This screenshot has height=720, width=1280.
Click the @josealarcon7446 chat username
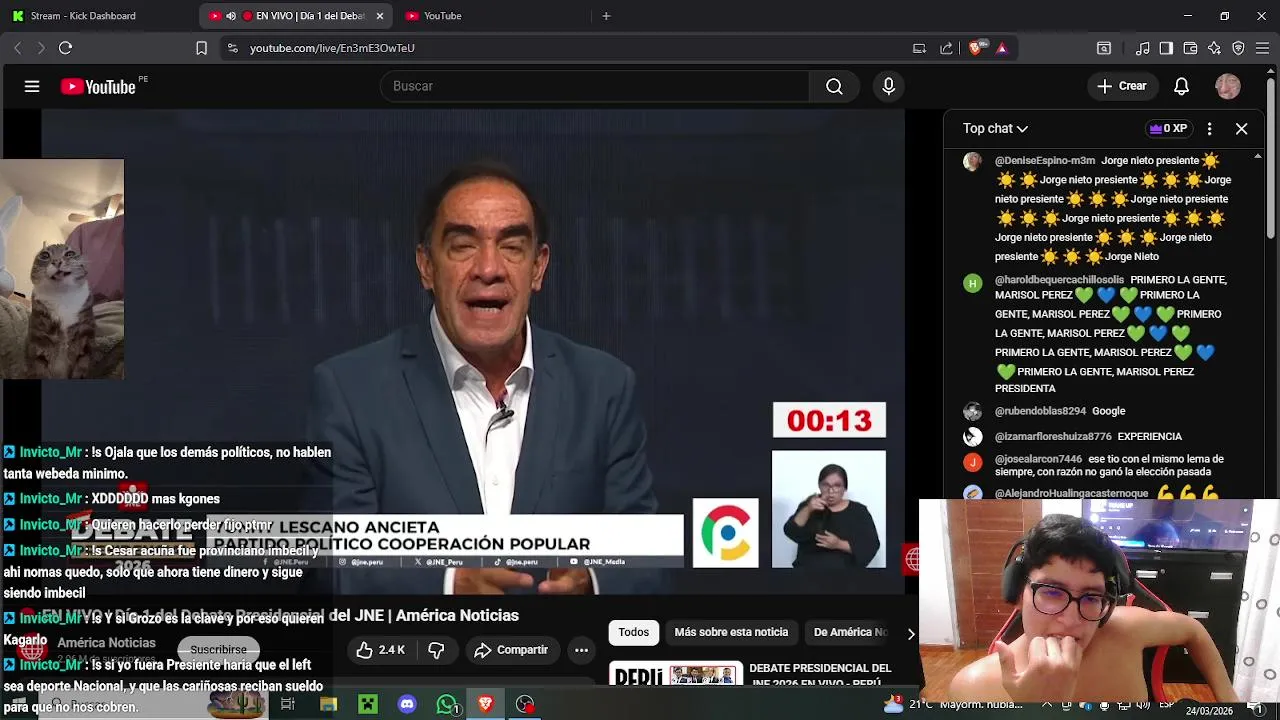[x=1038, y=459]
